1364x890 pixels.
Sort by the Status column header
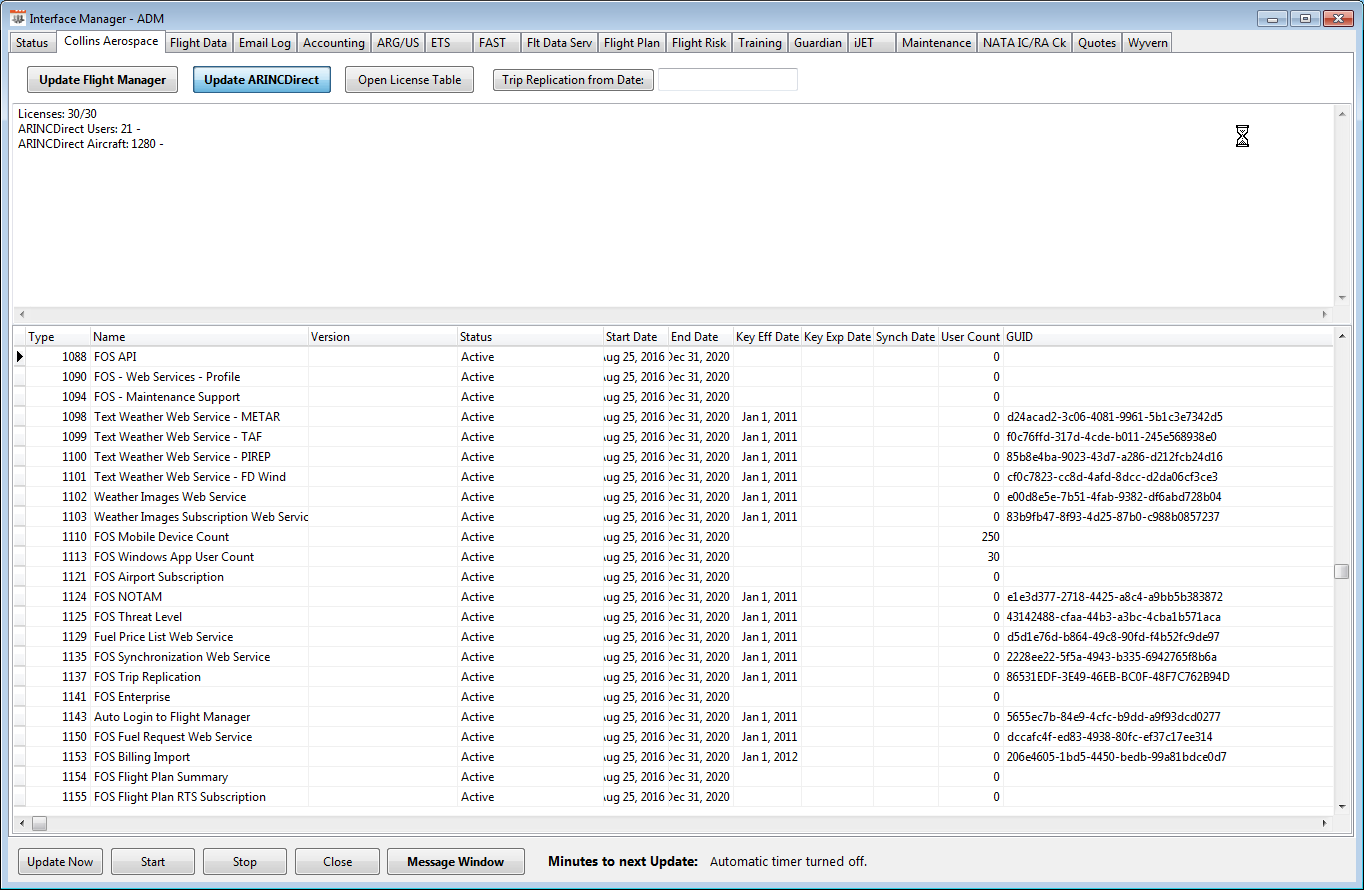pos(531,337)
